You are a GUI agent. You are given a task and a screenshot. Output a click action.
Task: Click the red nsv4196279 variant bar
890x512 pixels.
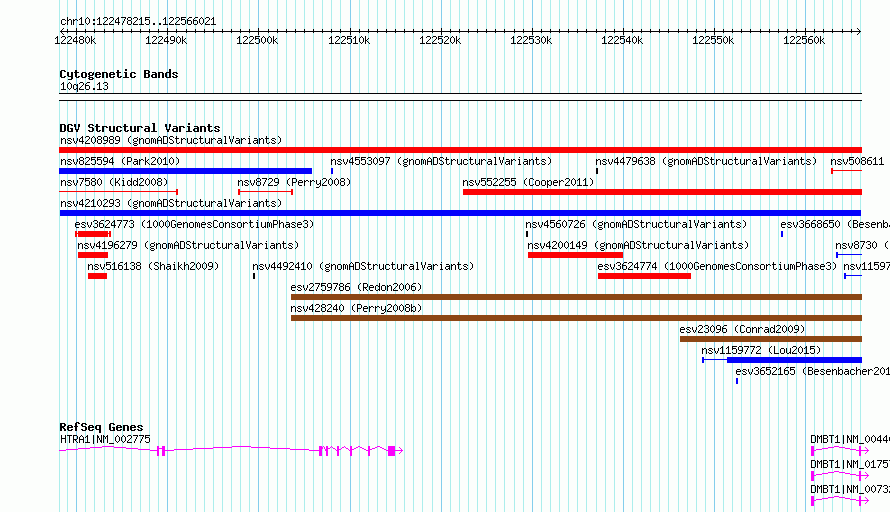tap(93, 255)
